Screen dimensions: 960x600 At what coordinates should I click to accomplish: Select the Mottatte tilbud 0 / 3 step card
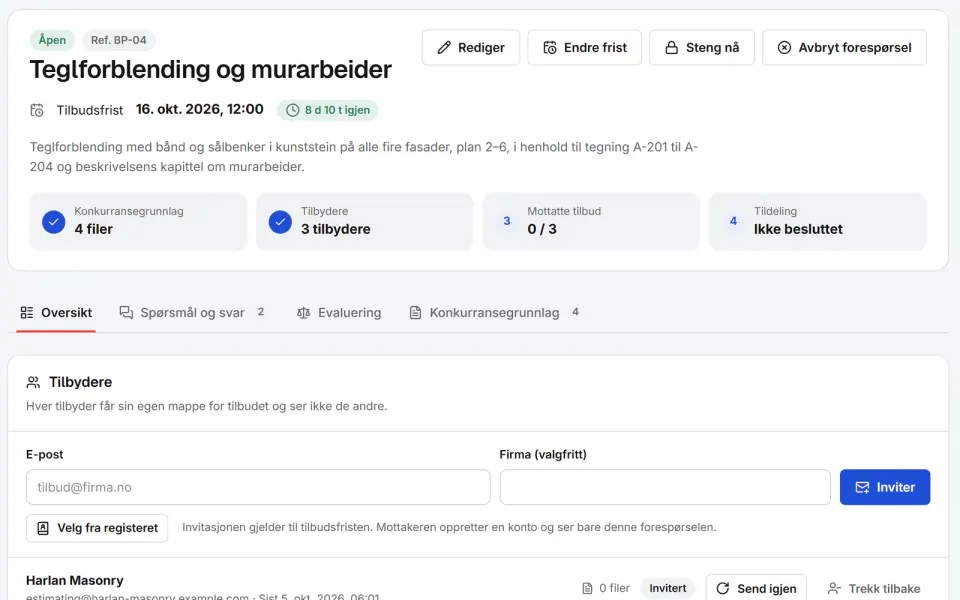point(591,222)
